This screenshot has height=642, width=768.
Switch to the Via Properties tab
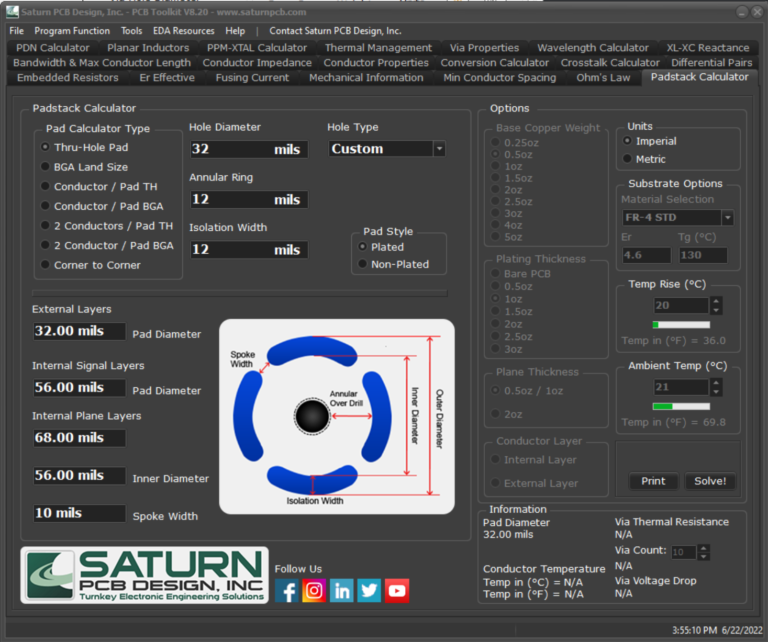(484, 47)
